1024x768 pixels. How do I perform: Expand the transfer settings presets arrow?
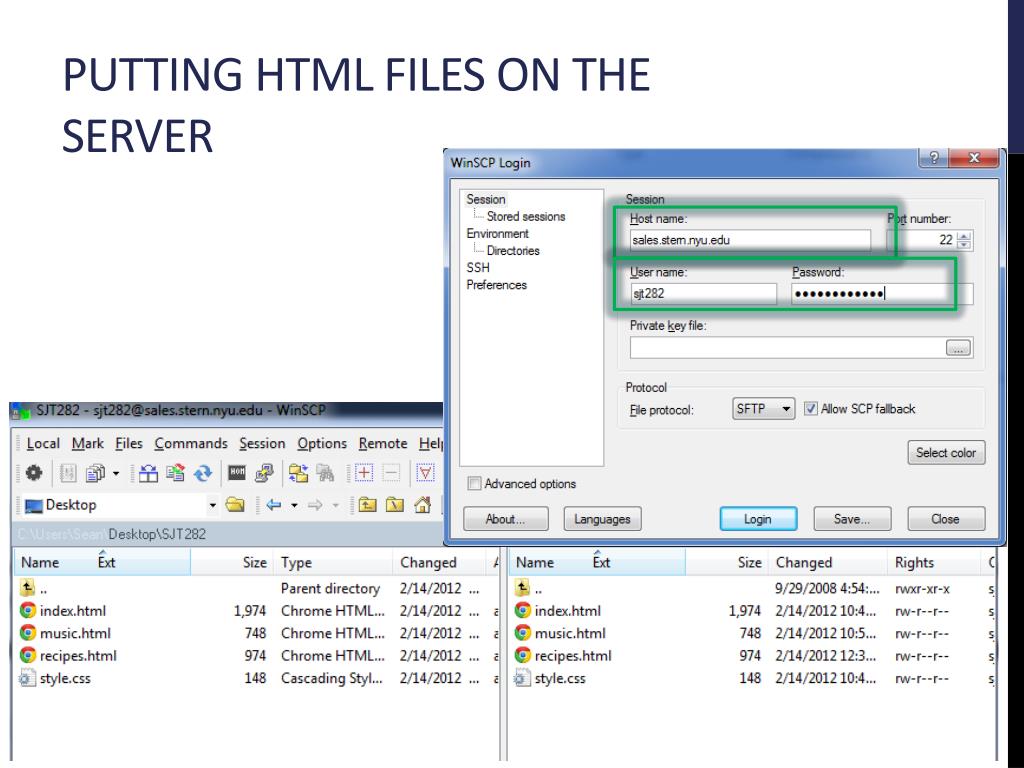click(116, 473)
